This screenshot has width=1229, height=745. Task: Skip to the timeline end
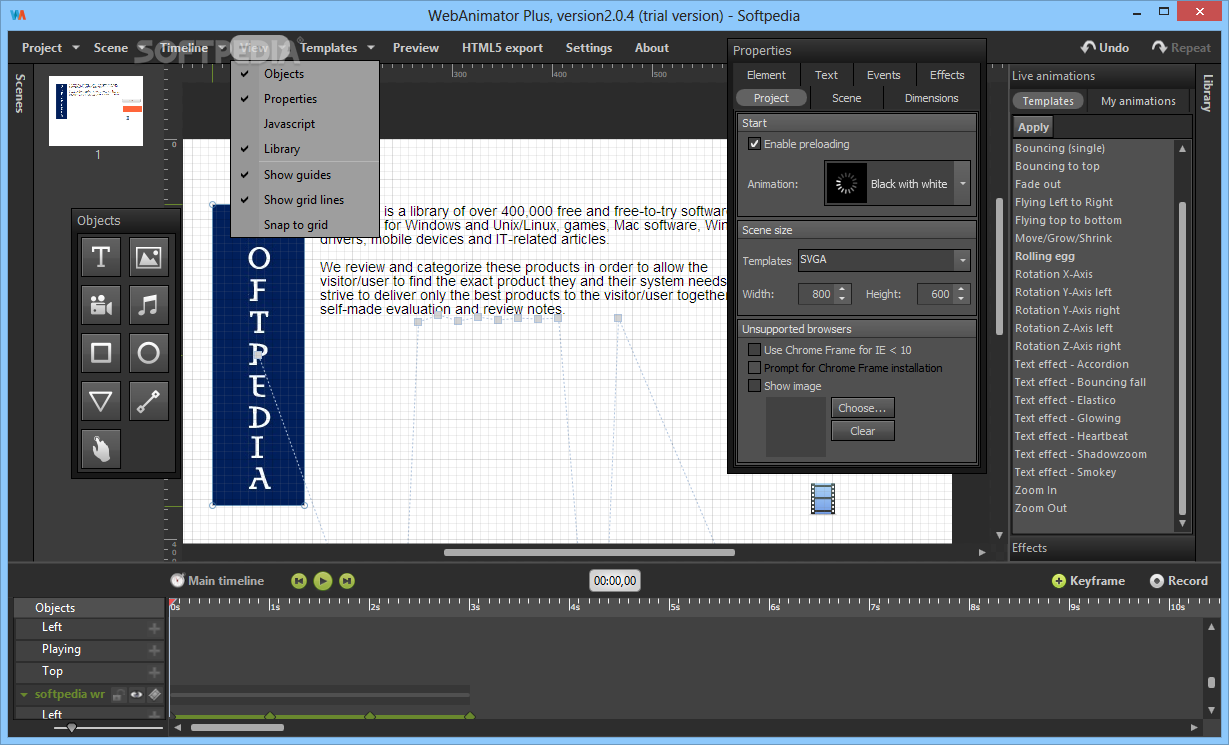[x=347, y=580]
